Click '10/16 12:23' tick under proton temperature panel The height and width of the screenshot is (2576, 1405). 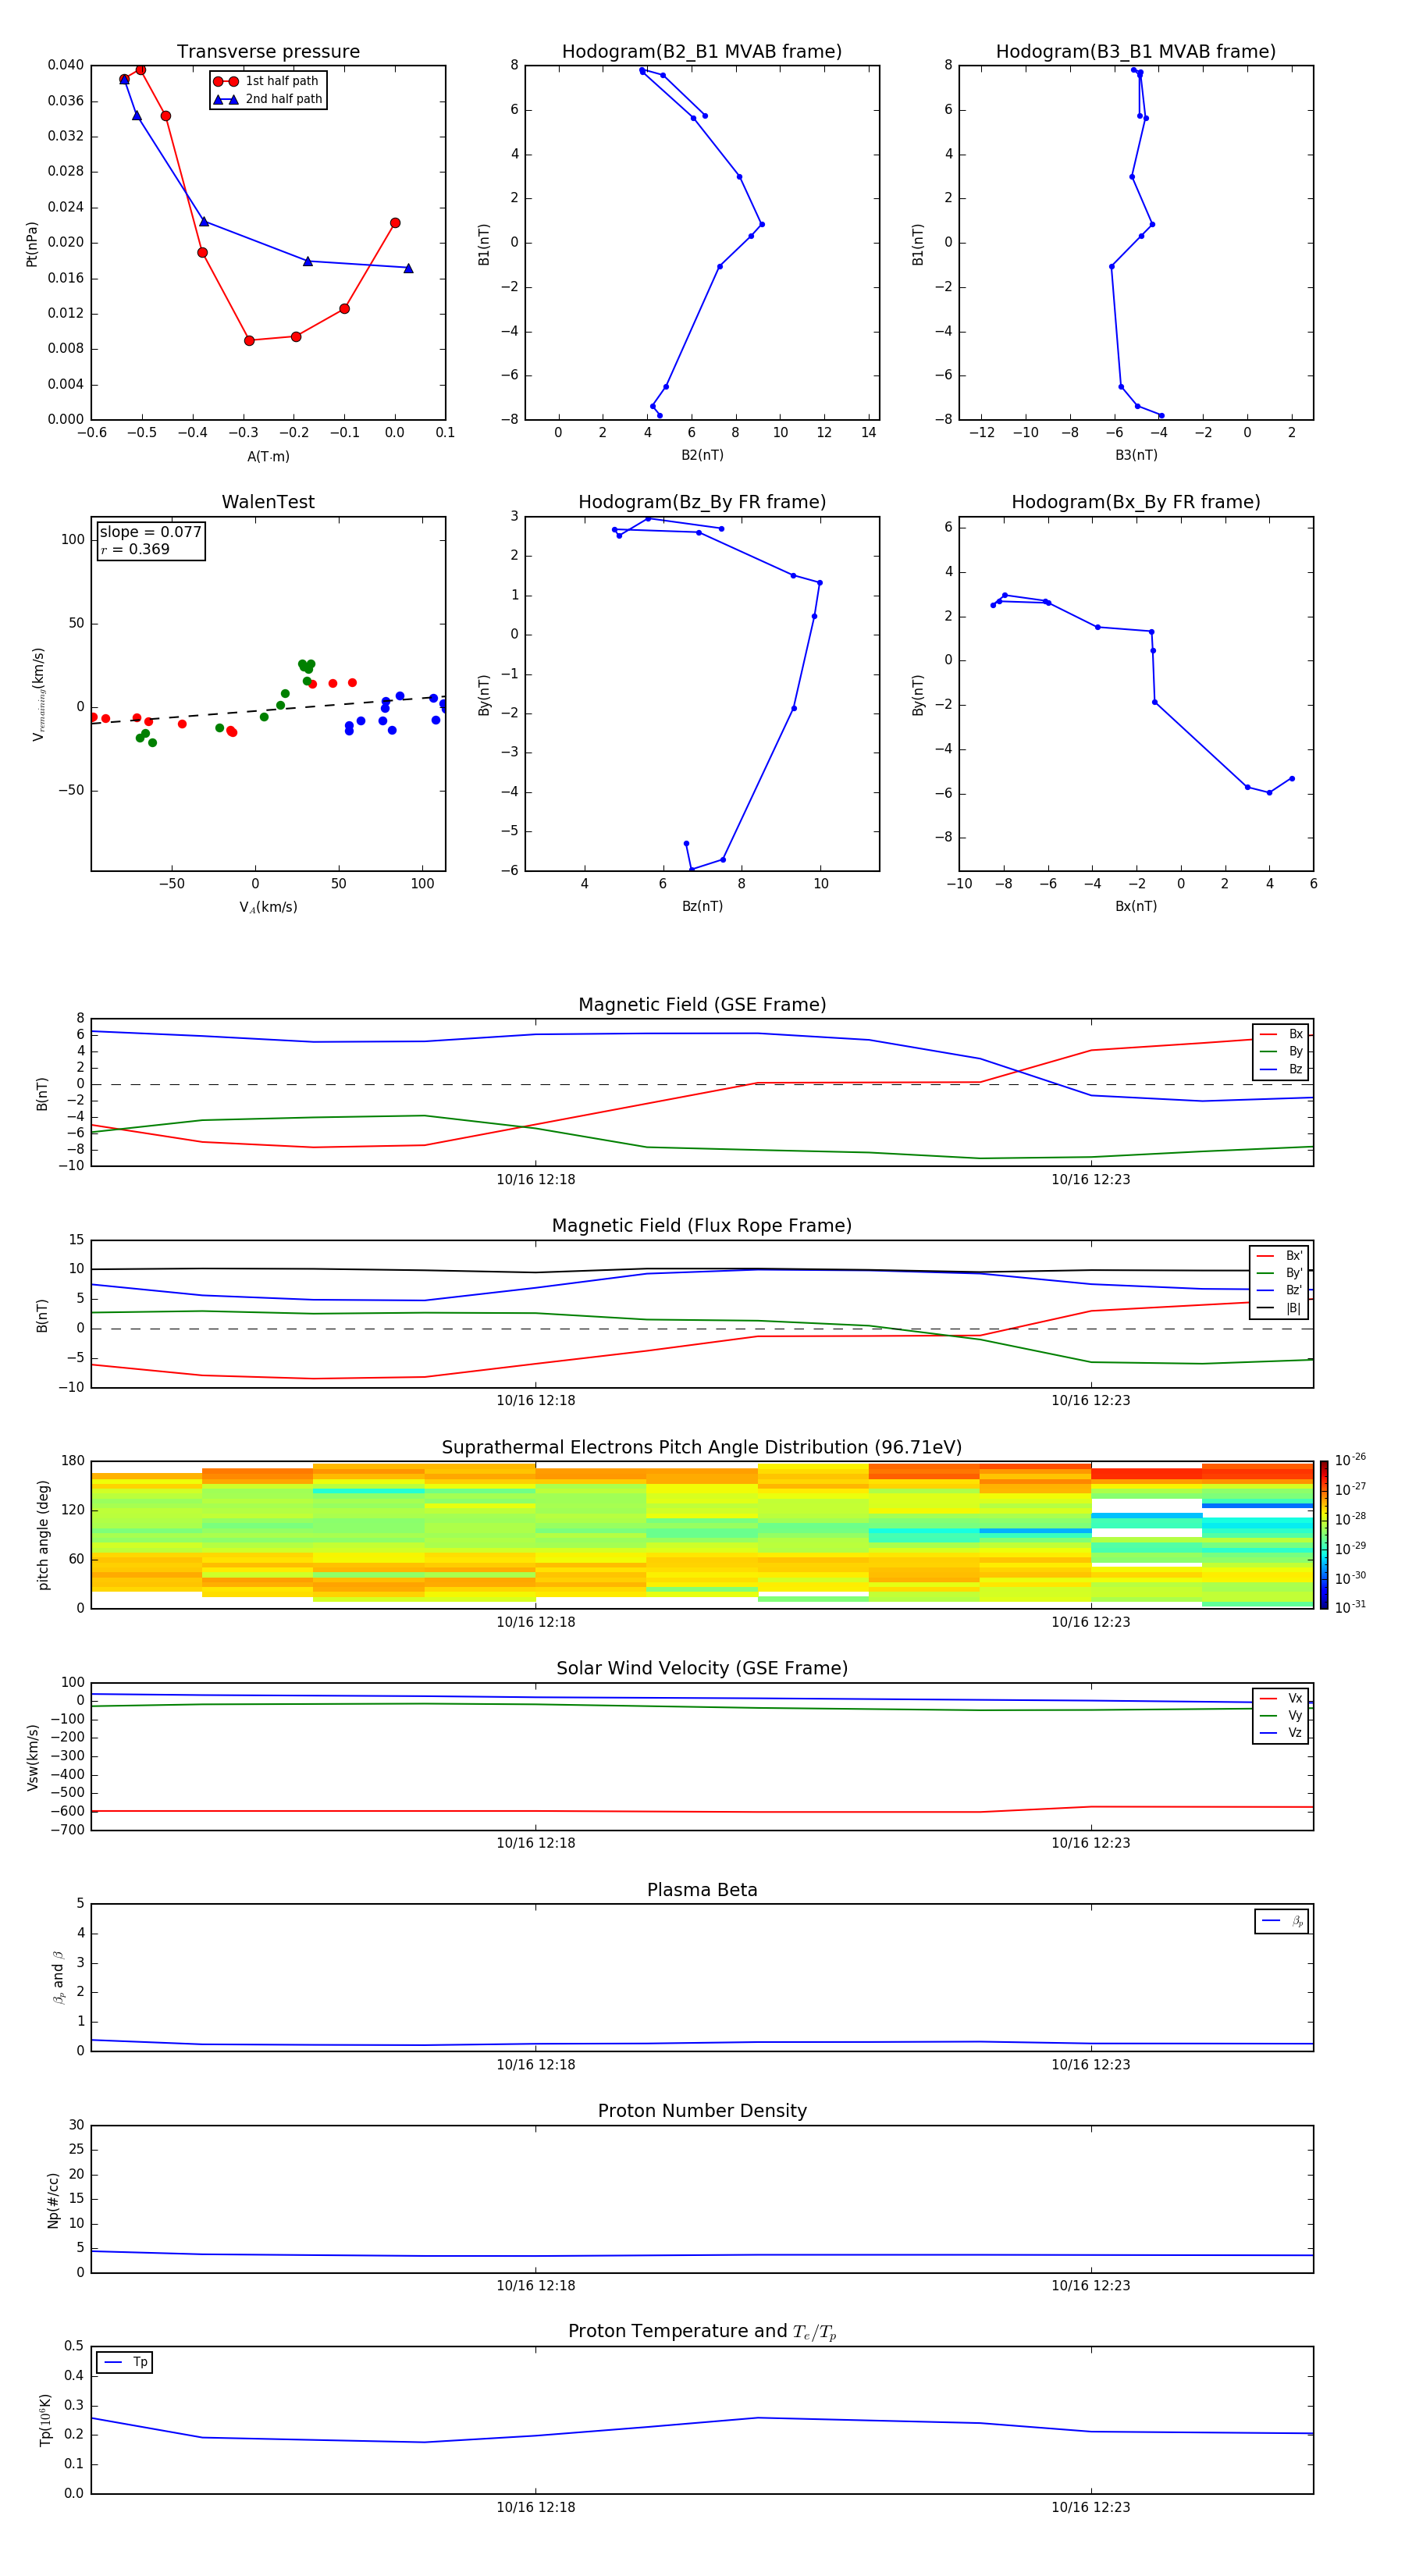point(1091,2507)
